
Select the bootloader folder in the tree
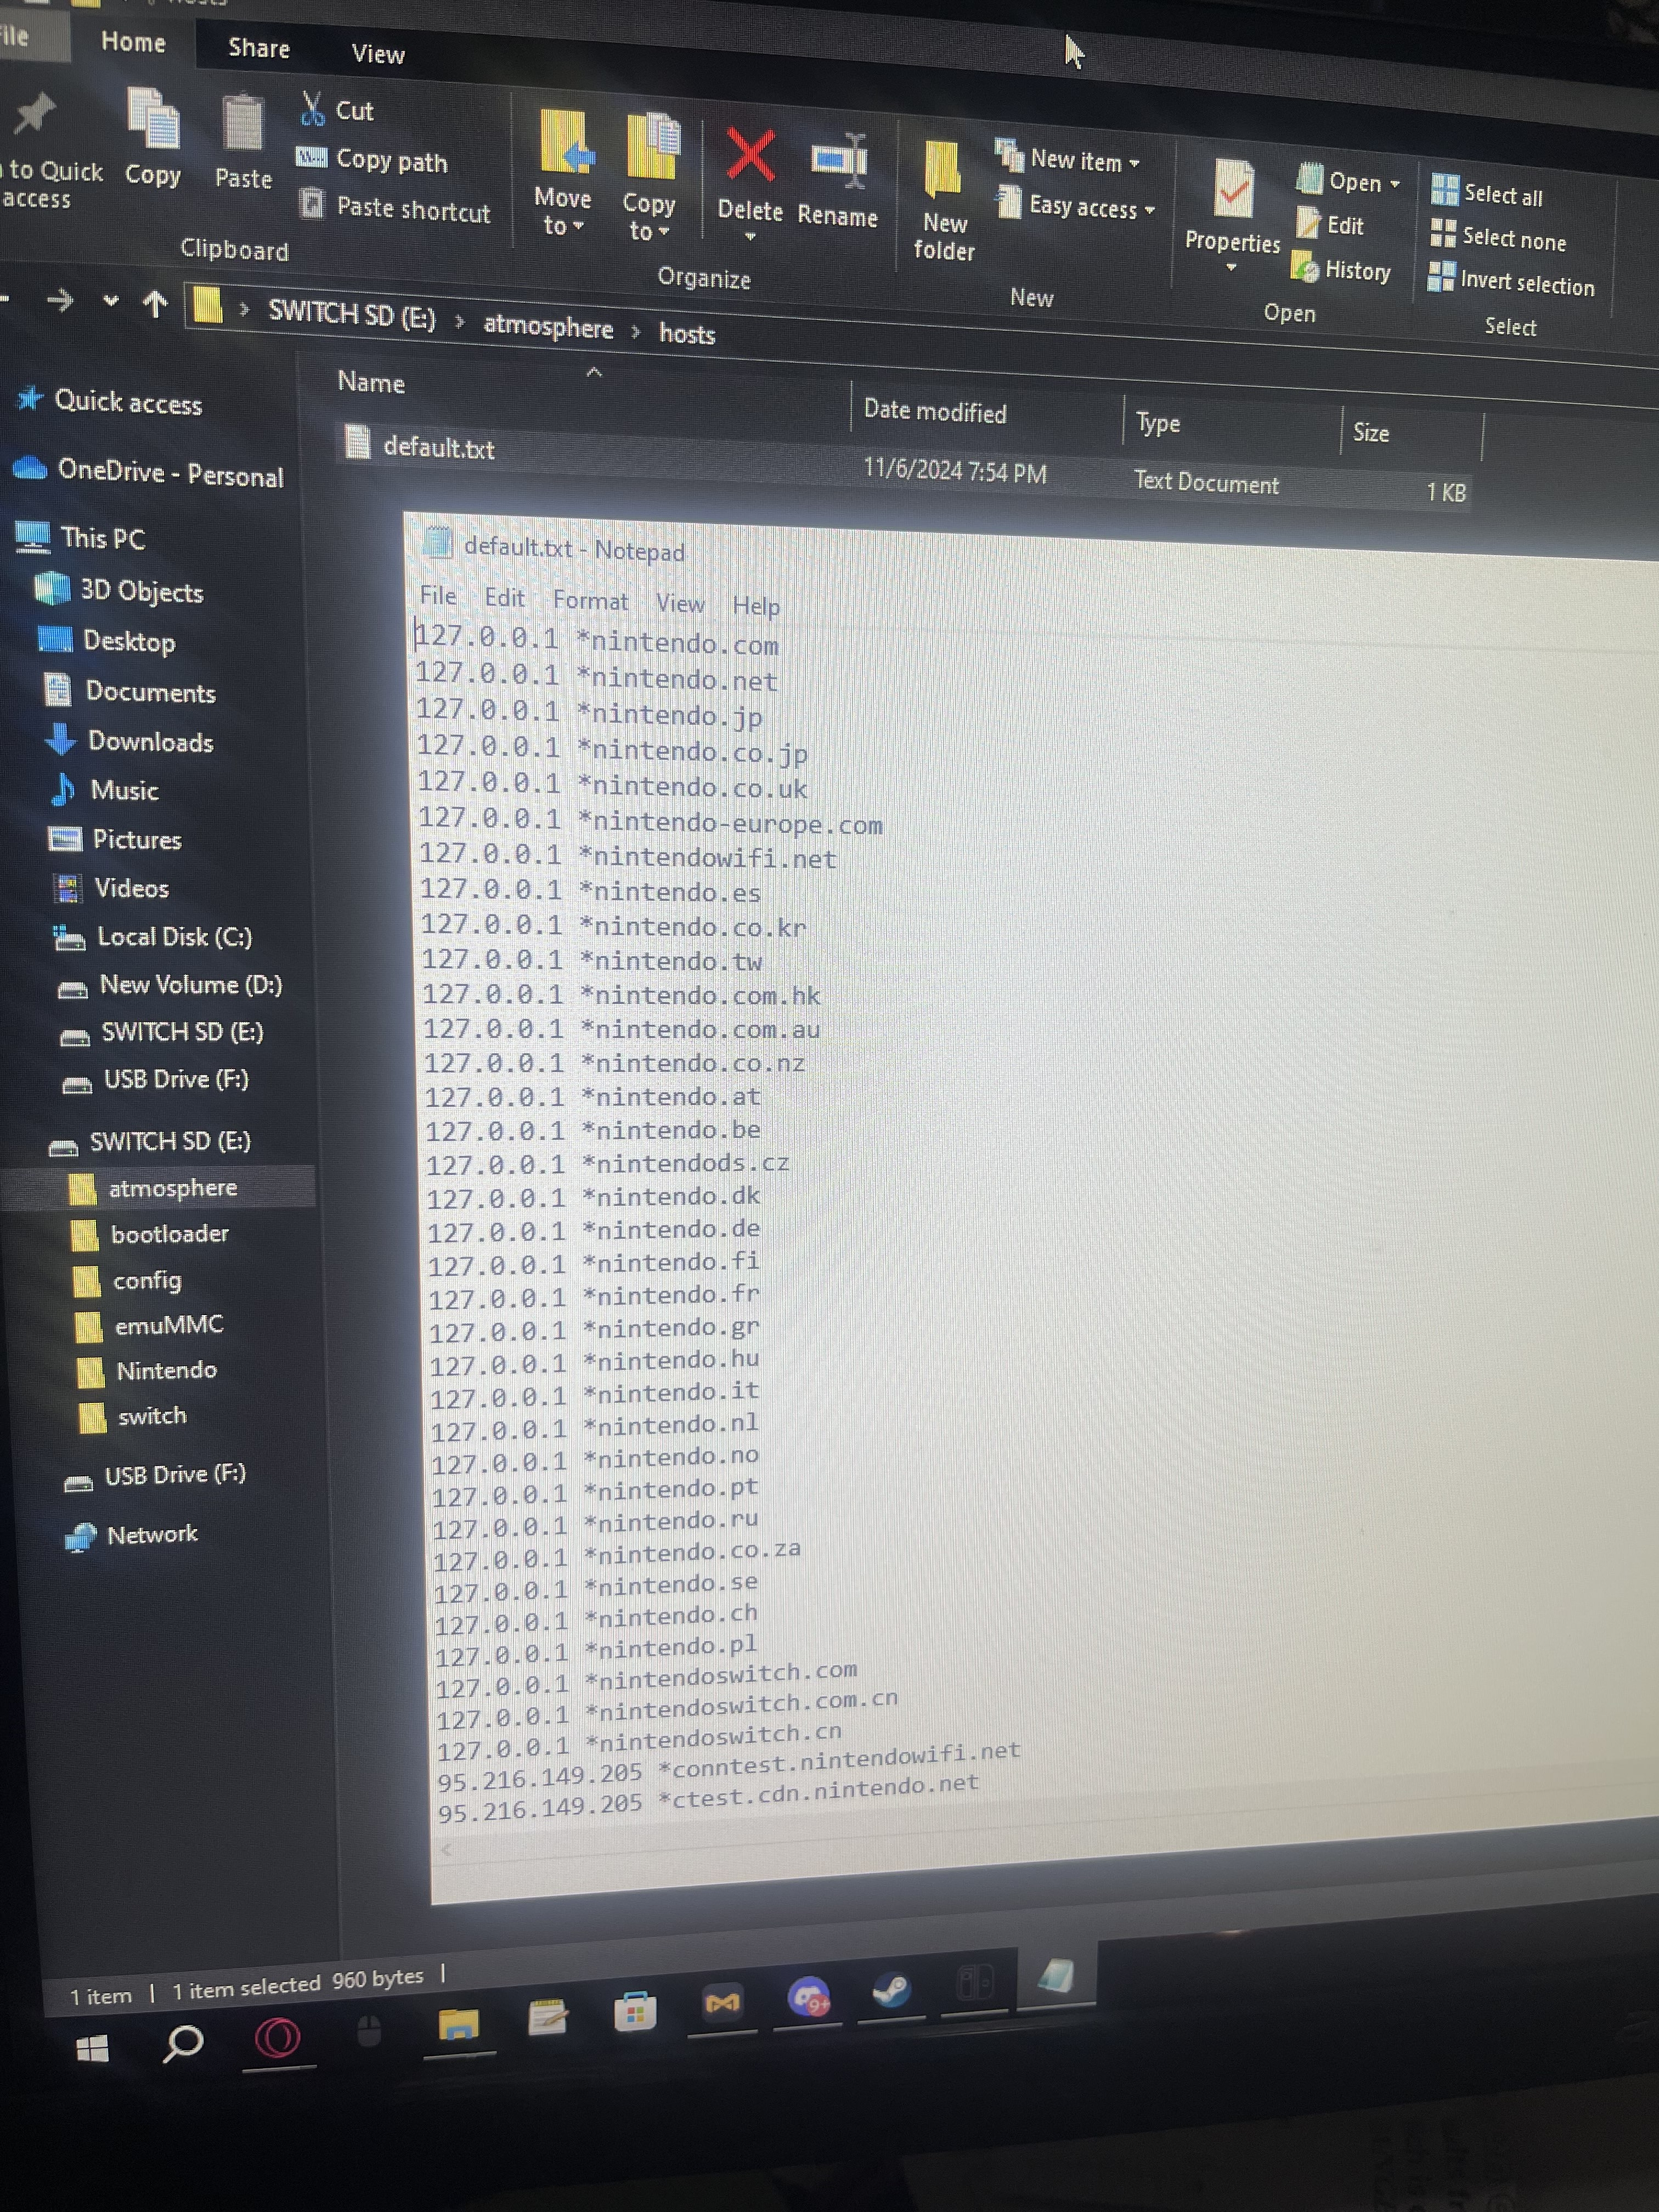pyautogui.click(x=169, y=1234)
